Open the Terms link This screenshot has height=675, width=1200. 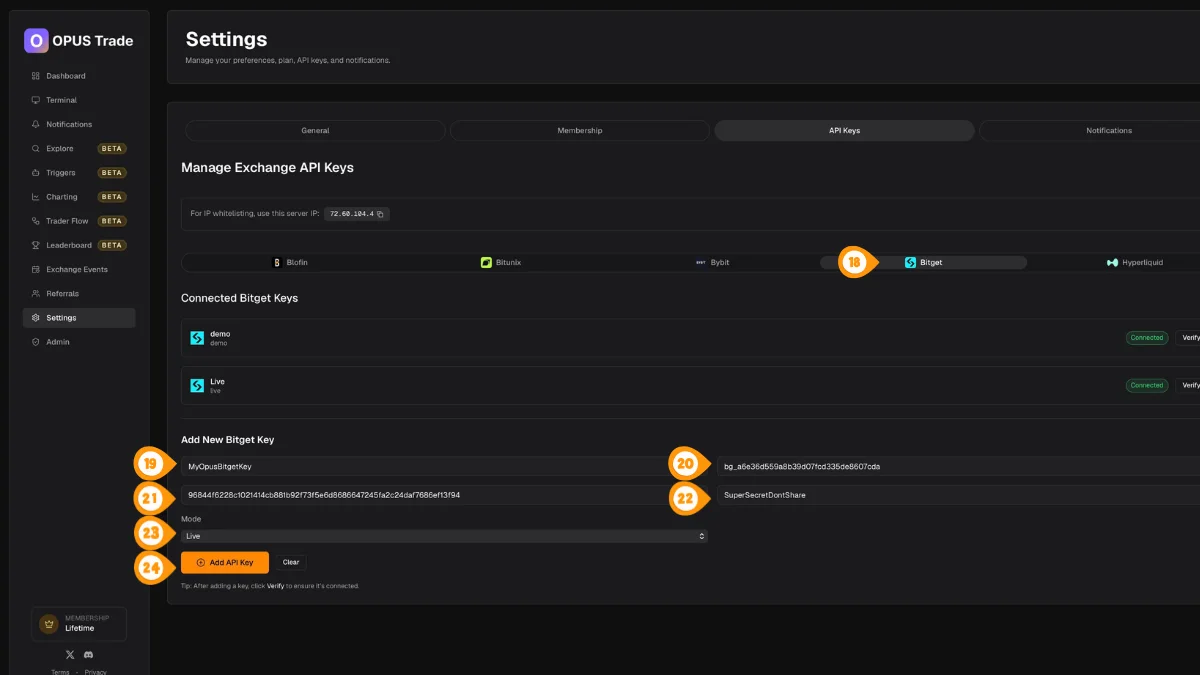(x=60, y=672)
